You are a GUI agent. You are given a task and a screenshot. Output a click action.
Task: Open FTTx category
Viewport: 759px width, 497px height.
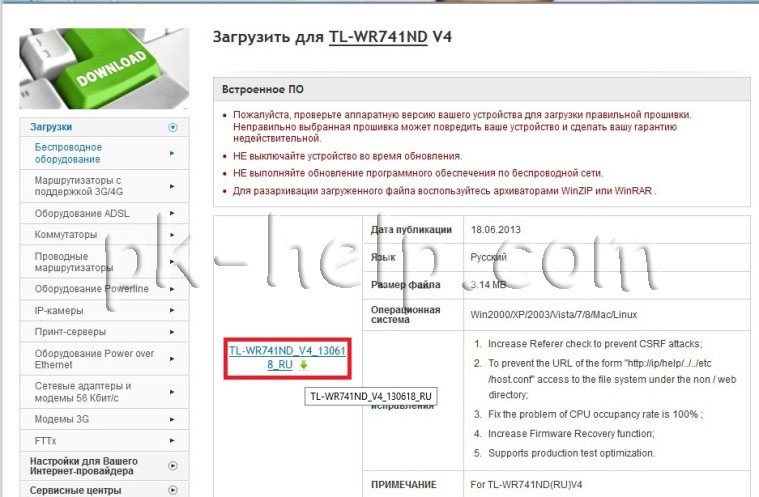46,441
